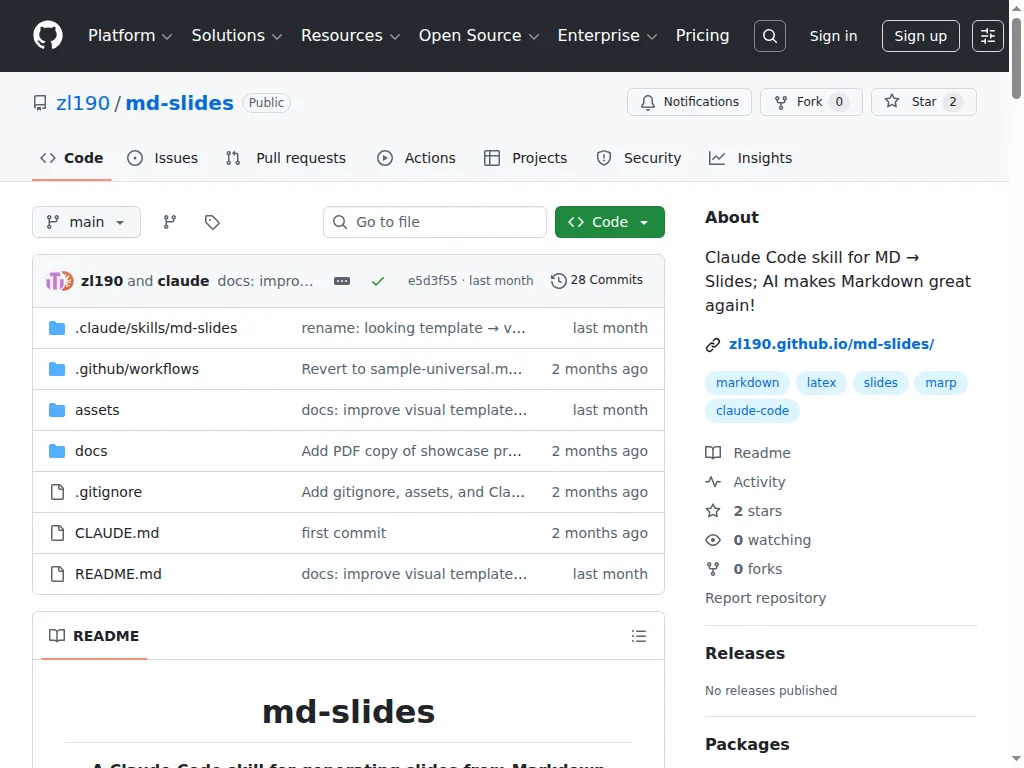Click the history clock icon by 28 Commits
1024x768 pixels.
click(x=558, y=281)
